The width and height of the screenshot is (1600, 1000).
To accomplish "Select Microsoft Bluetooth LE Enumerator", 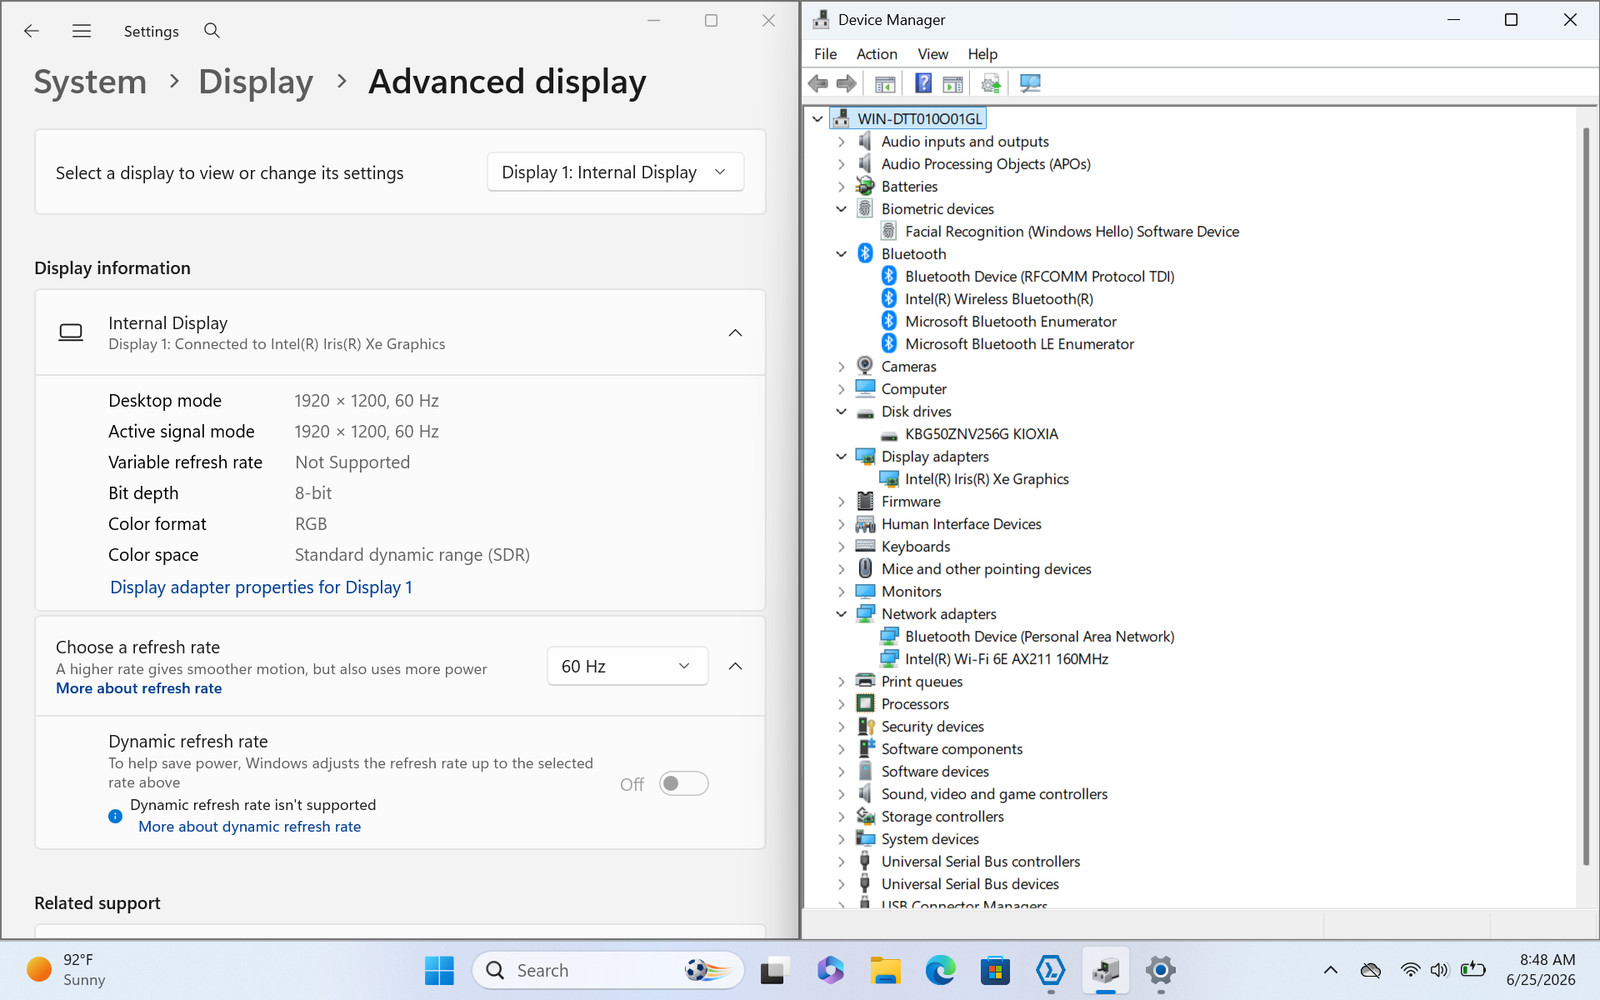I will point(1019,344).
